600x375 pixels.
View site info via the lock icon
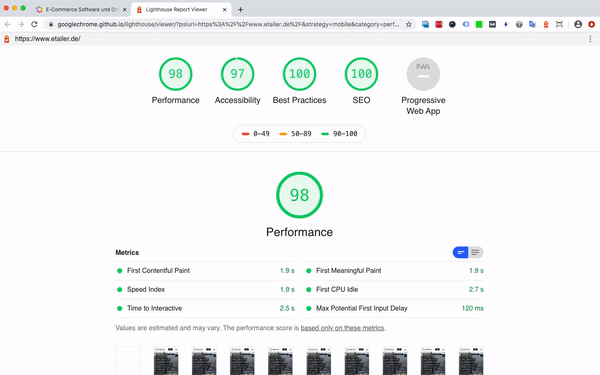(x=51, y=24)
